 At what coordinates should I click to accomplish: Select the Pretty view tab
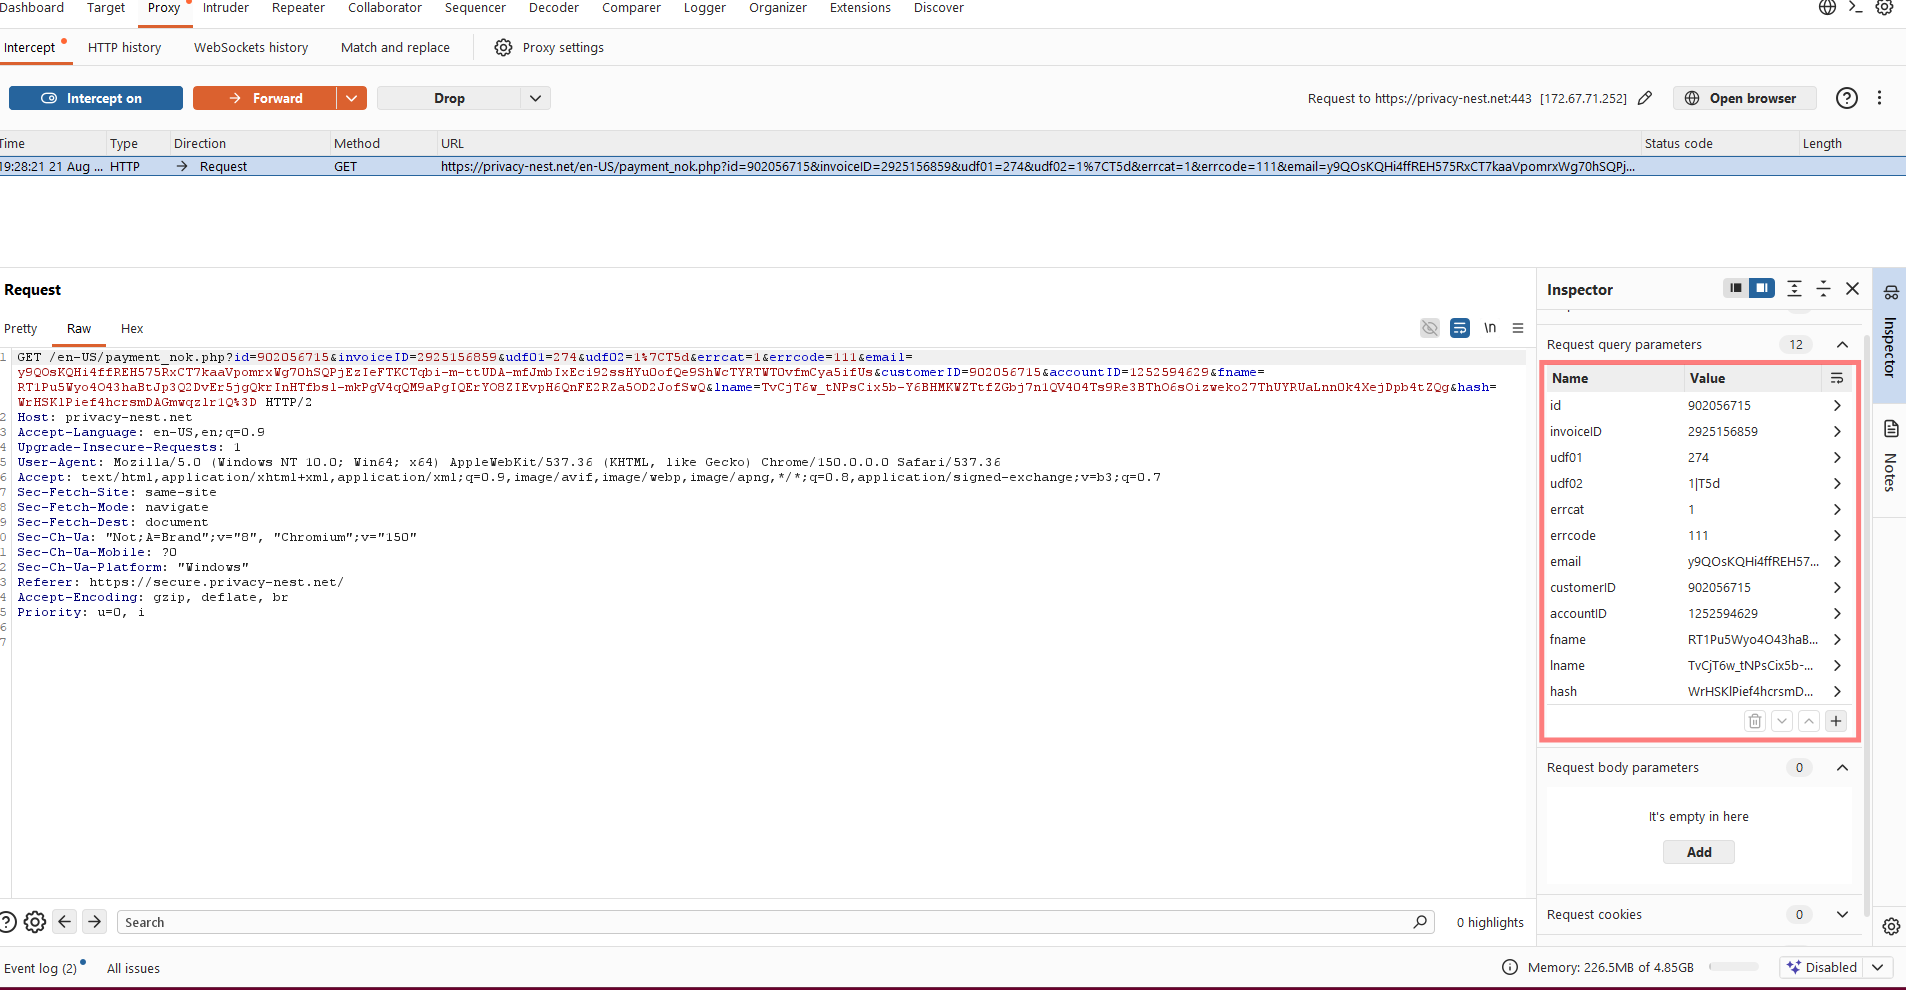tap(20, 328)
